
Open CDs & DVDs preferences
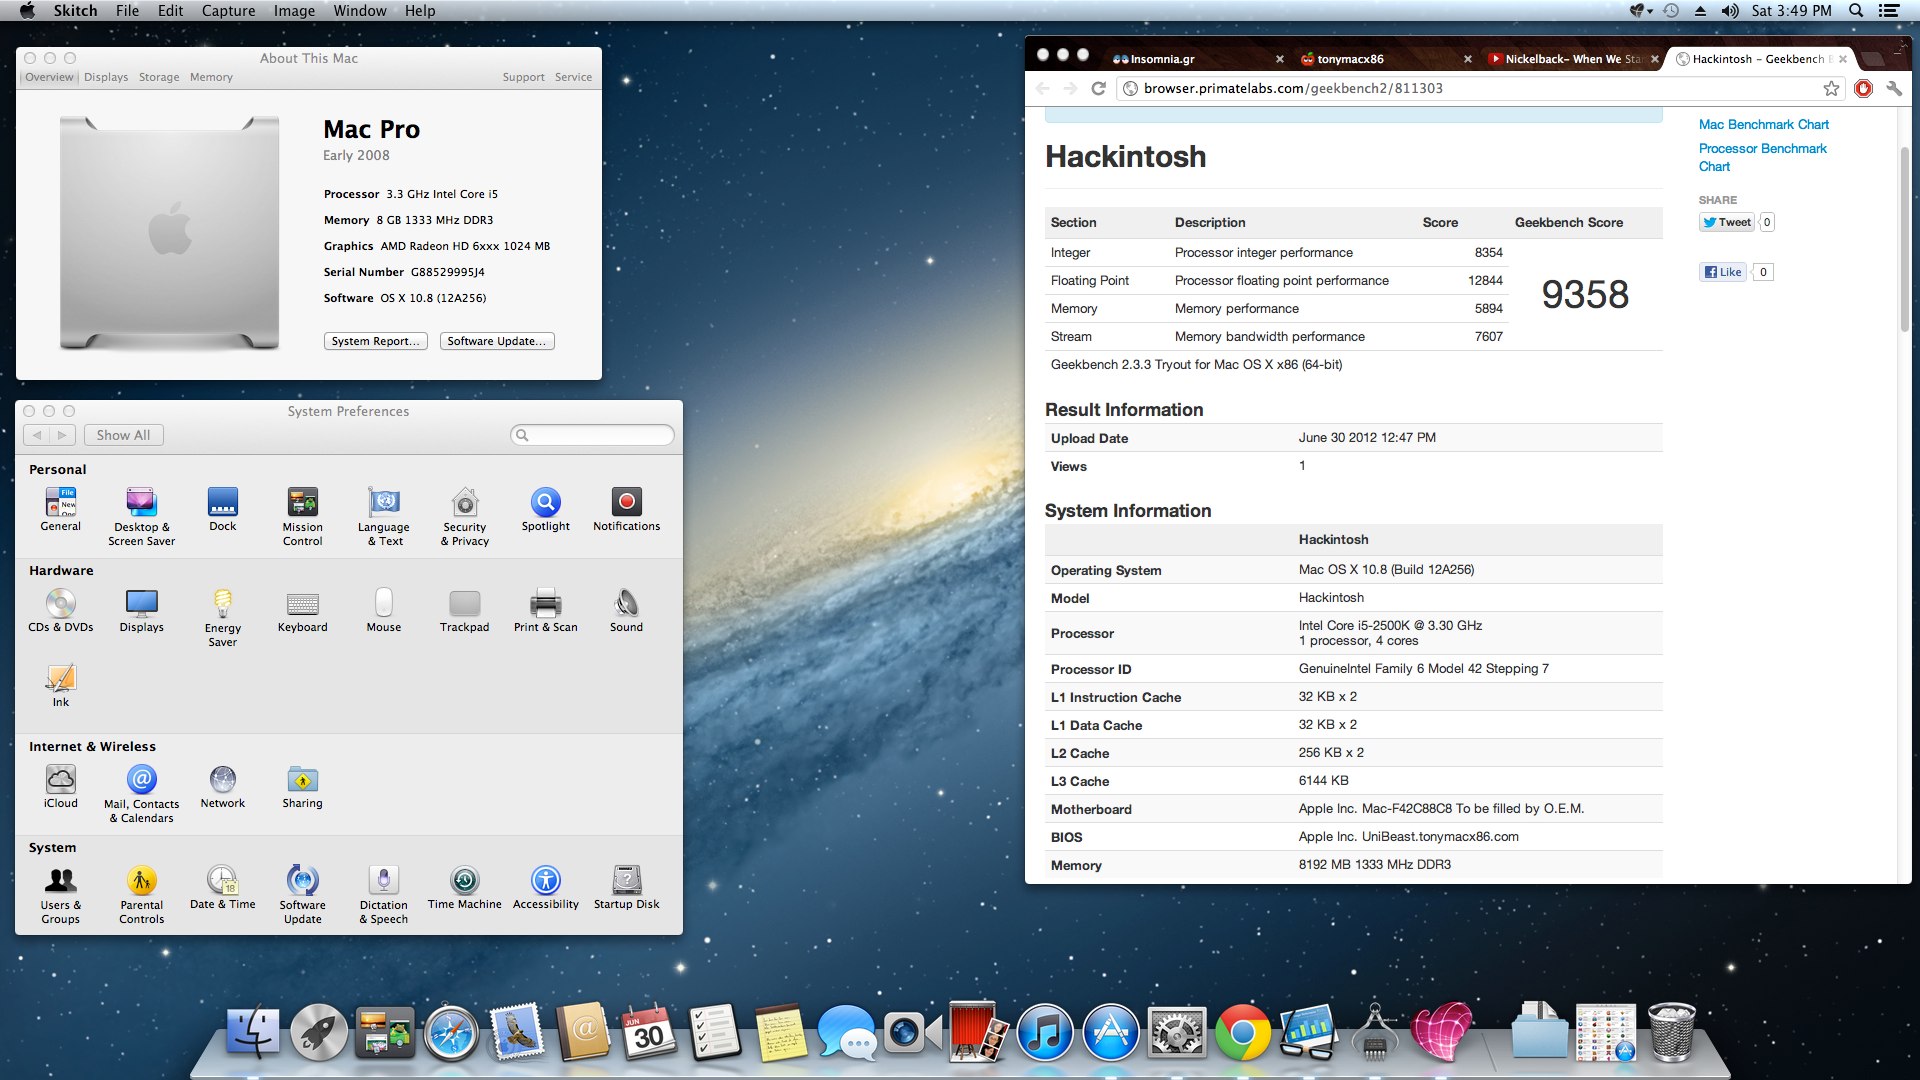coord(61,610)
